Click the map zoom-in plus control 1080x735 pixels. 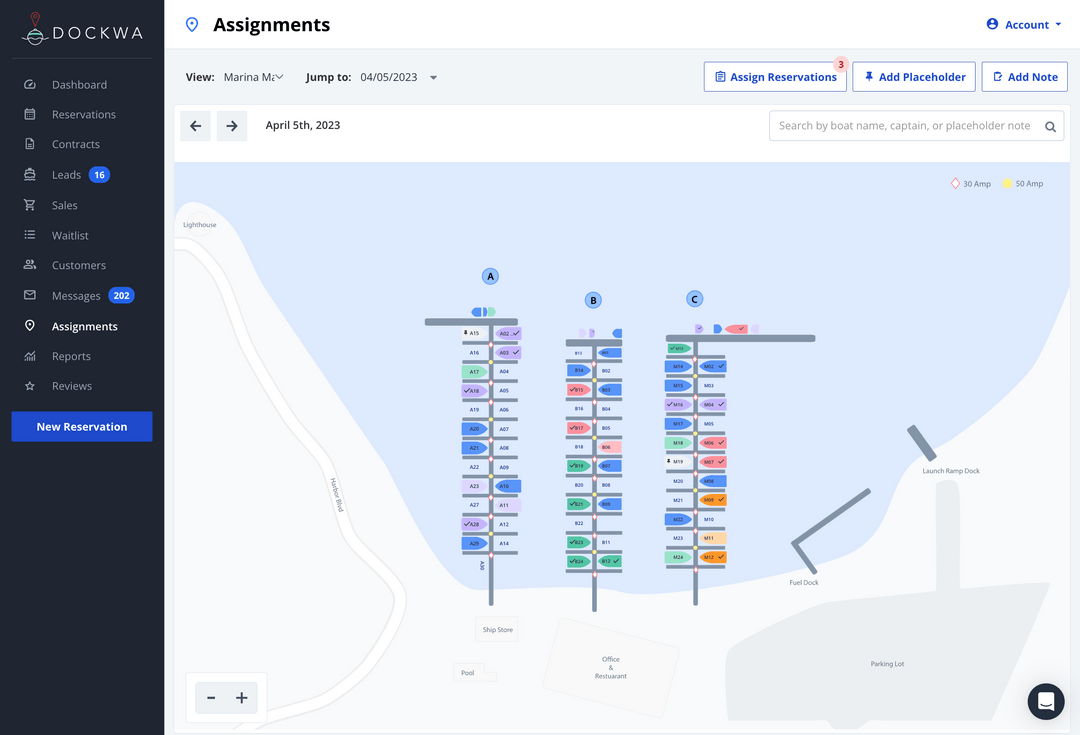[241, 697]
